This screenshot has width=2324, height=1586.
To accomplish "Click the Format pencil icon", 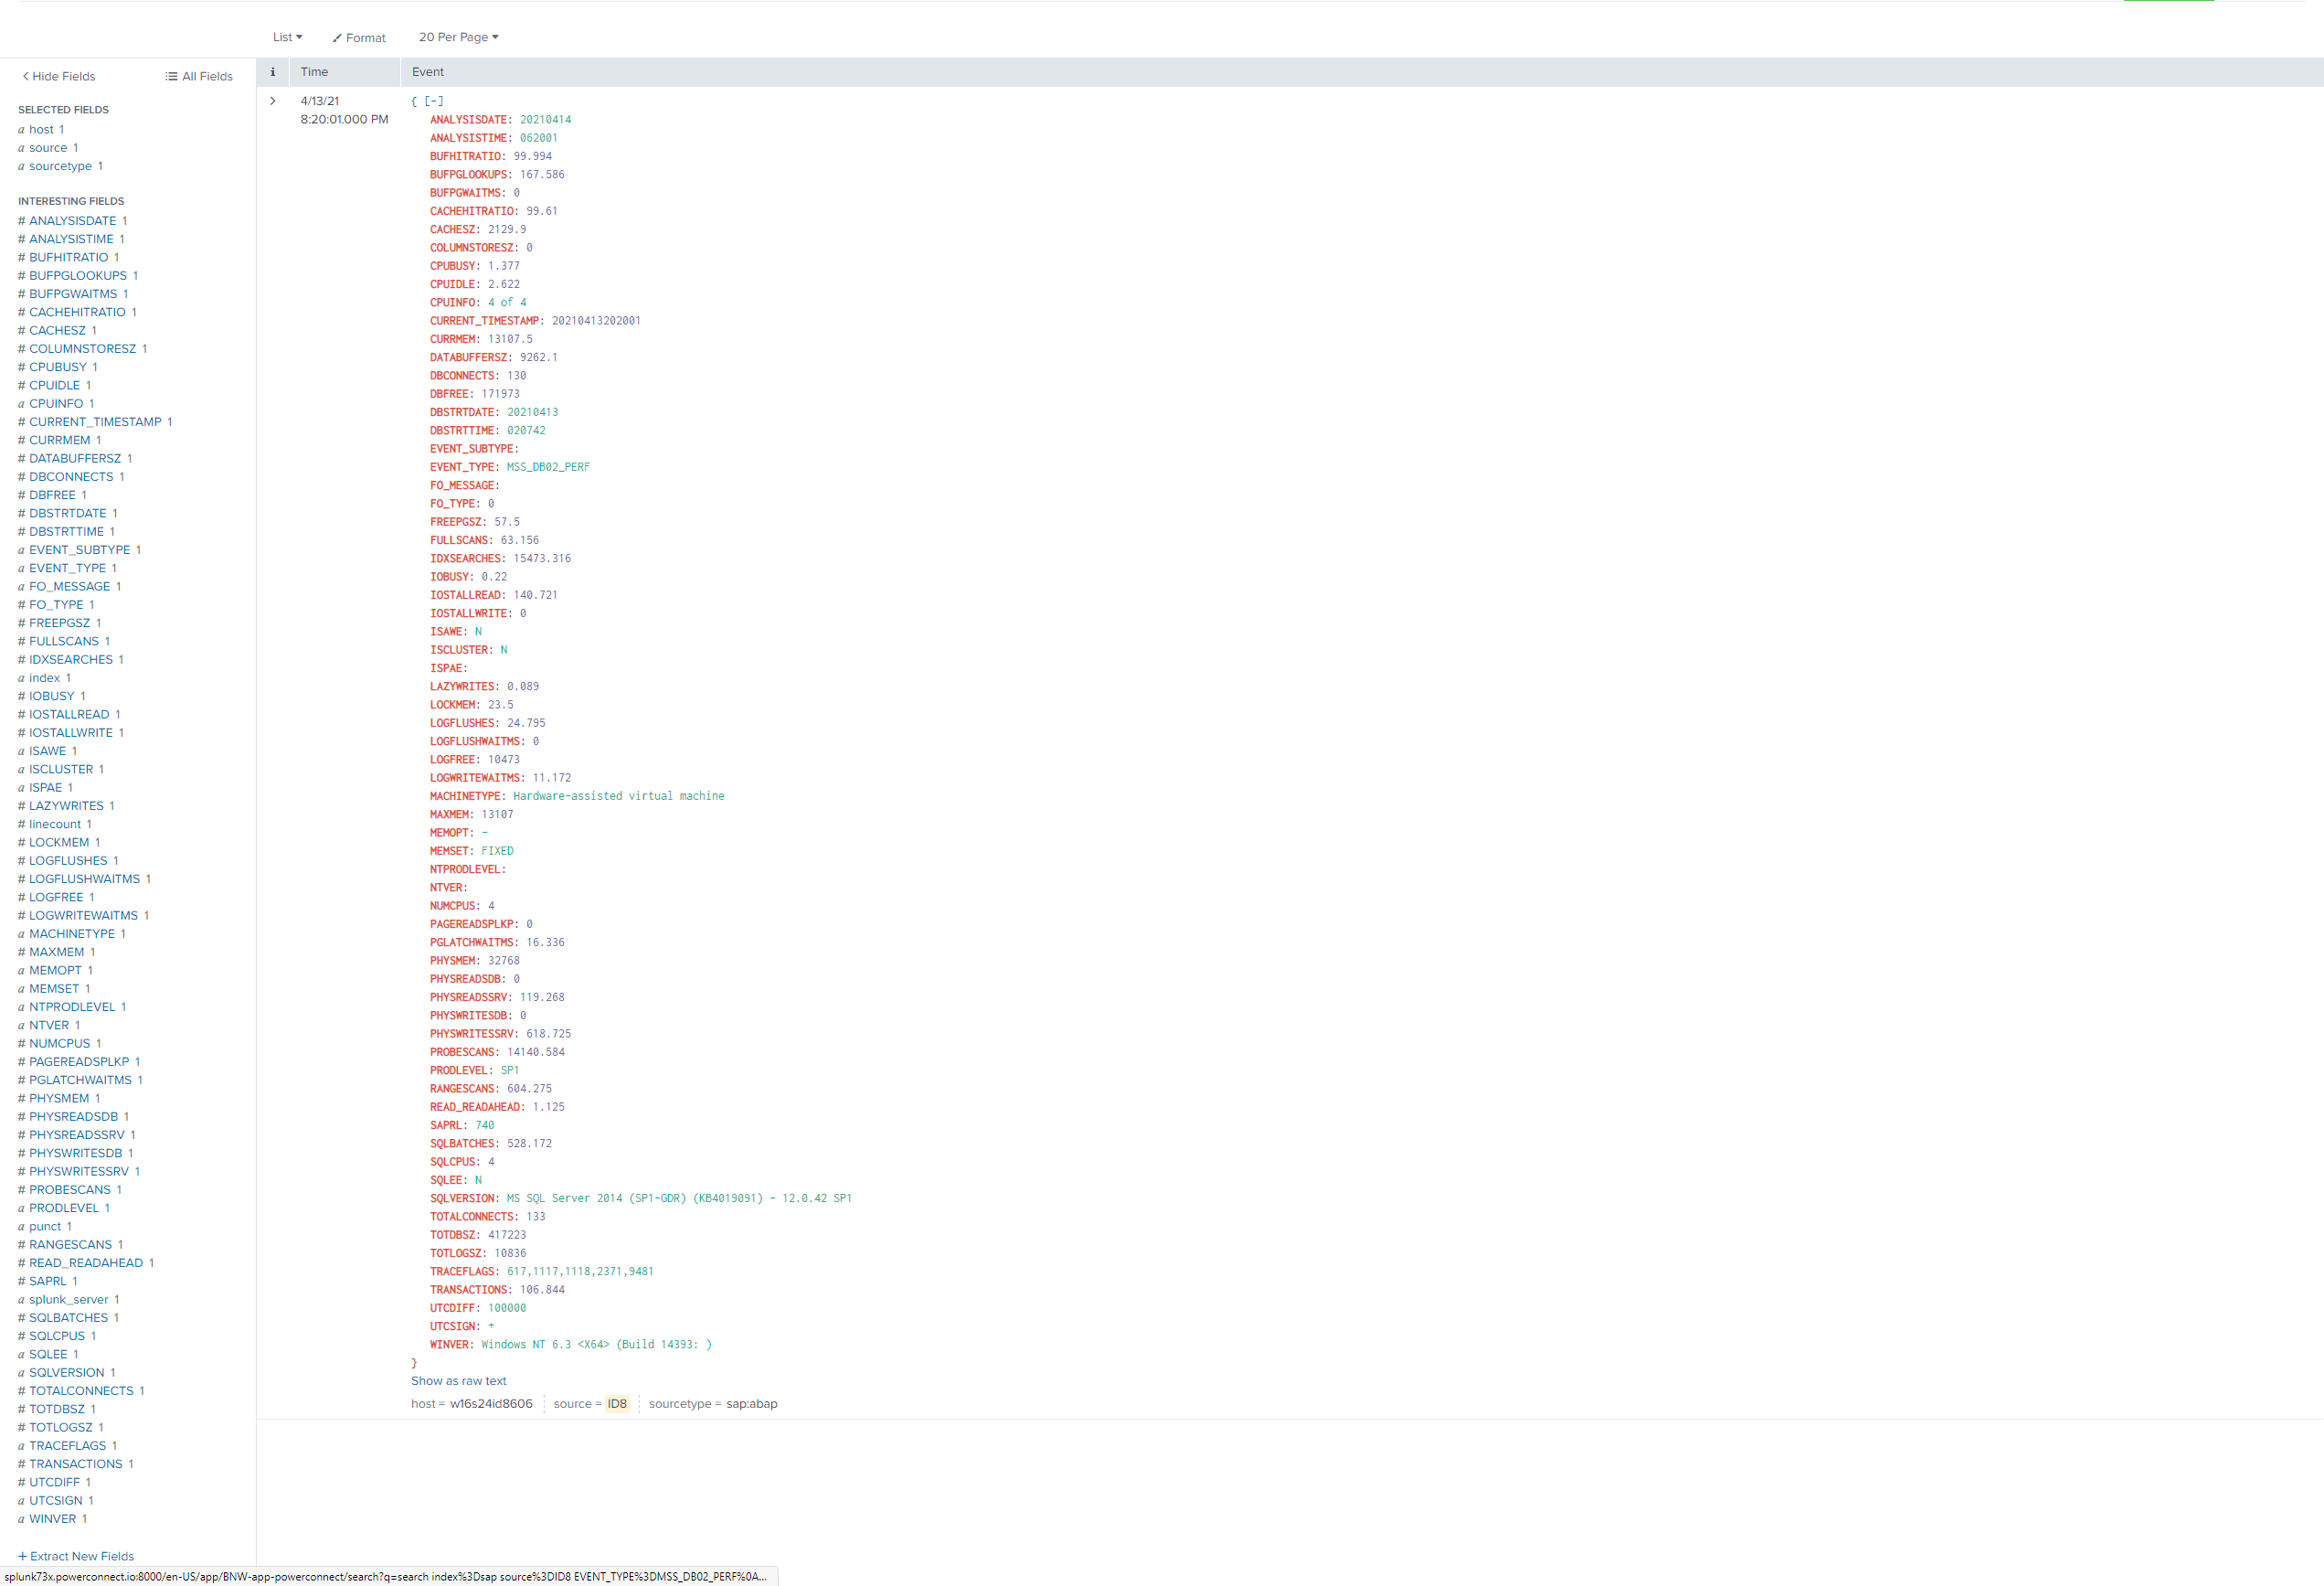I will [x=340, y=38].
